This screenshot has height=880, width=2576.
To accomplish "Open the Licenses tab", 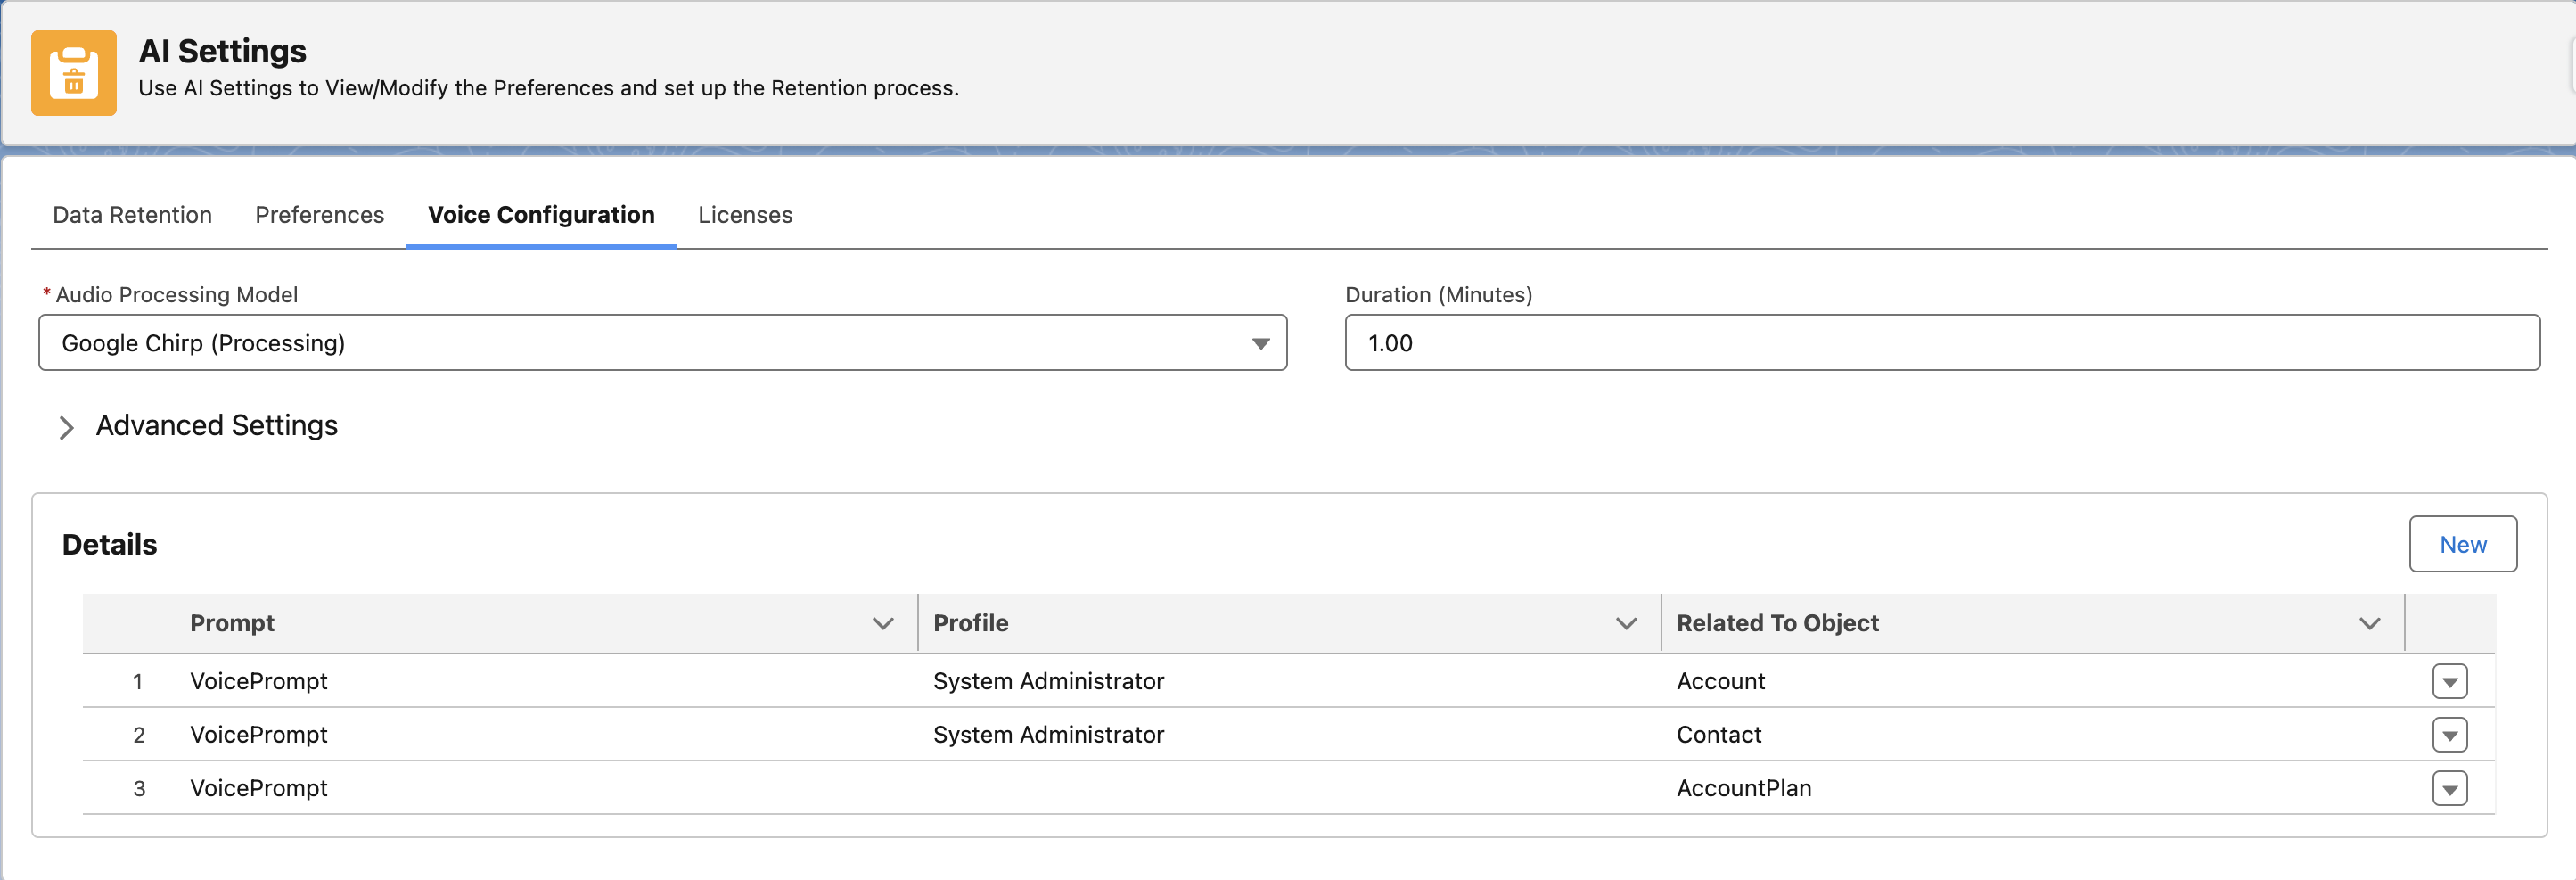I will [745, 215].
